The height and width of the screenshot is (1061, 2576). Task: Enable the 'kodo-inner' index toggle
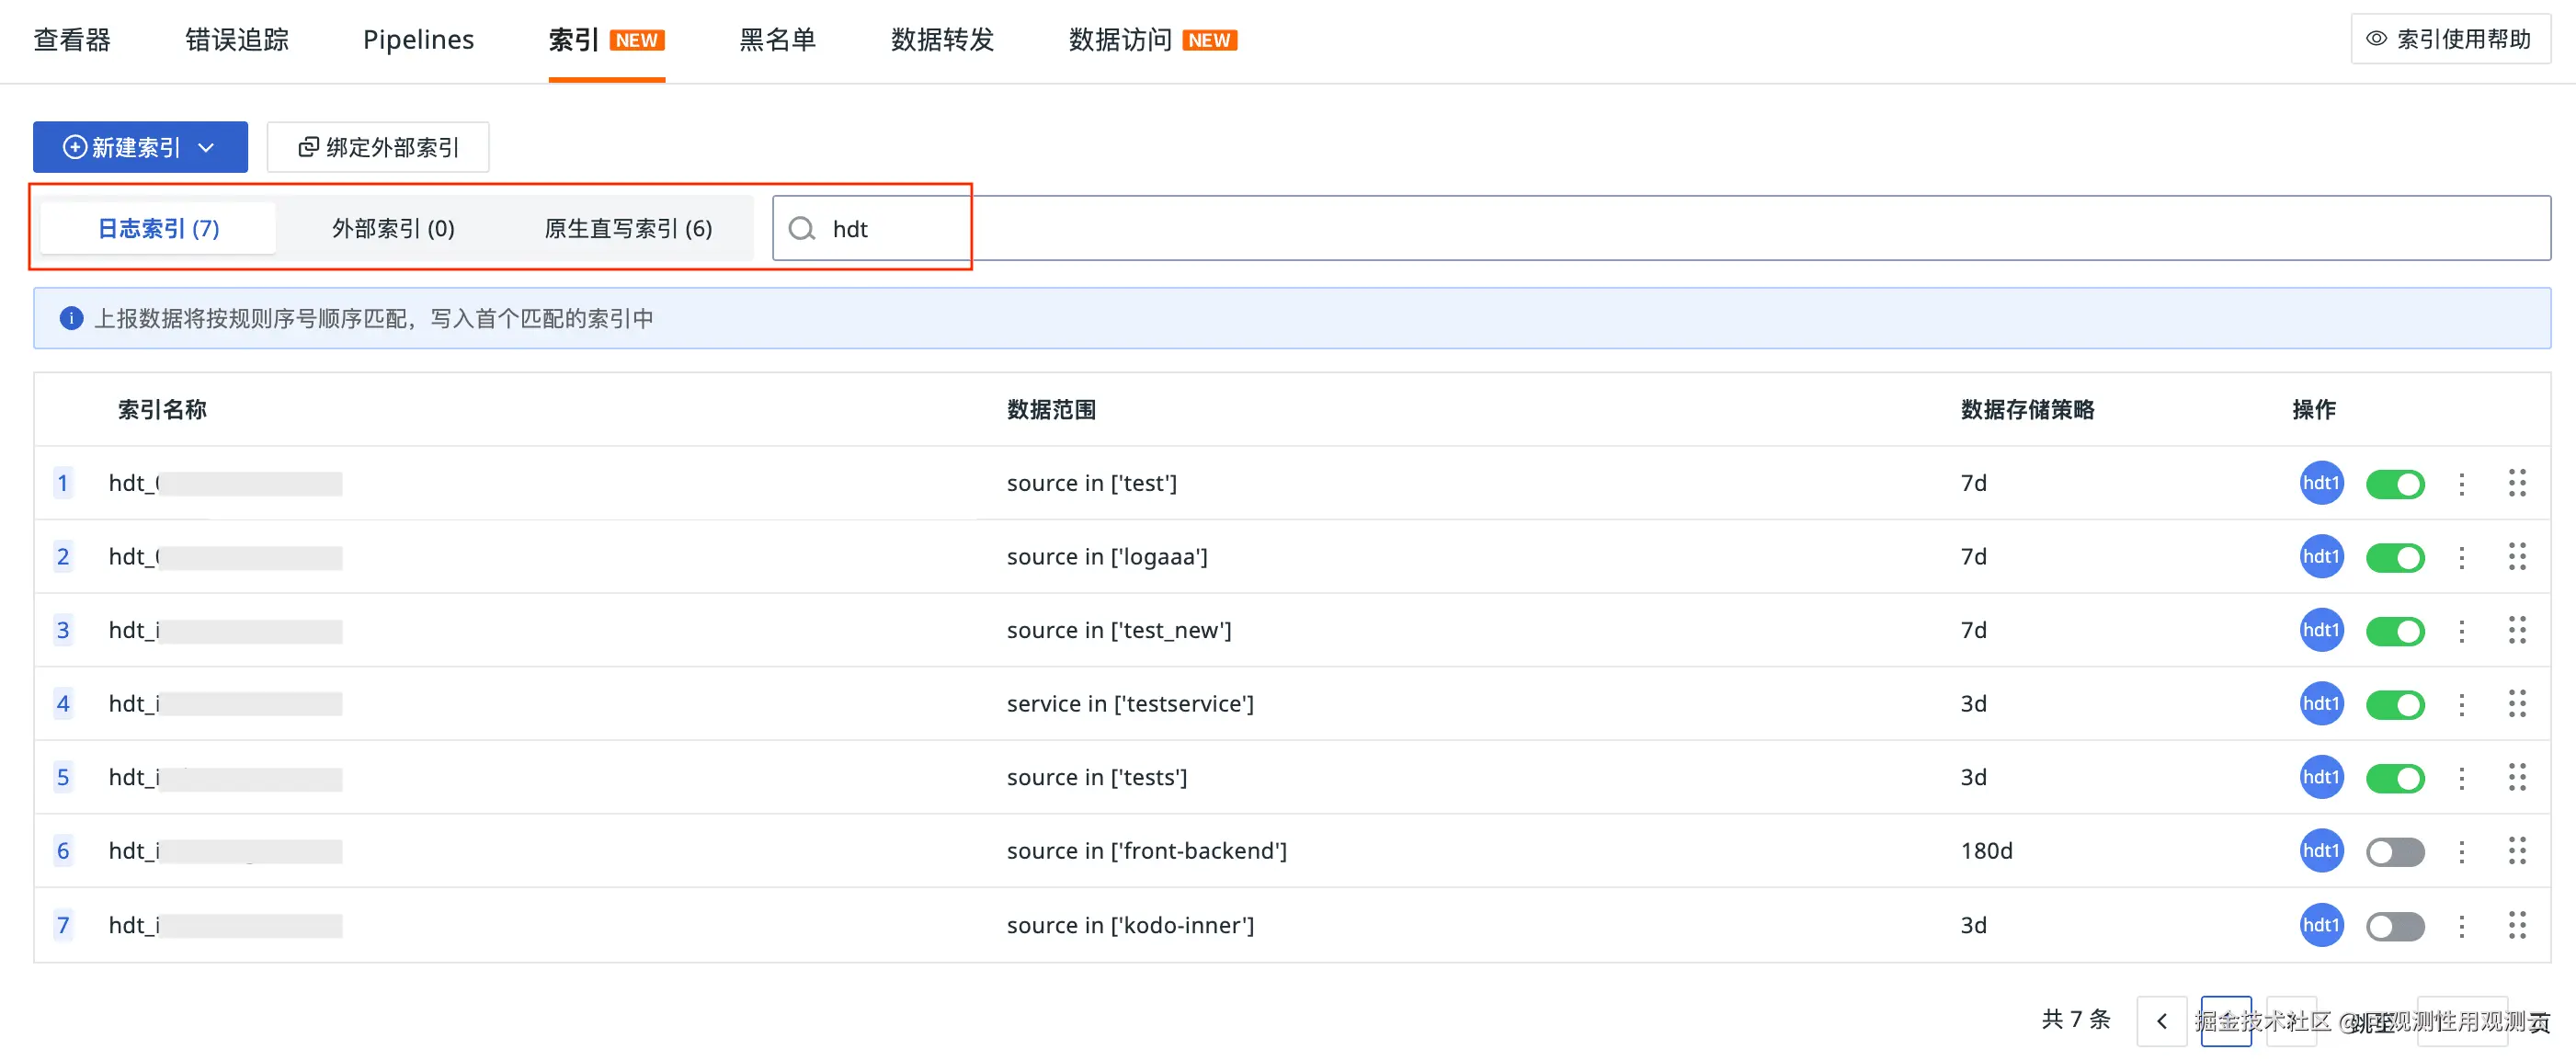point(2394,926)
